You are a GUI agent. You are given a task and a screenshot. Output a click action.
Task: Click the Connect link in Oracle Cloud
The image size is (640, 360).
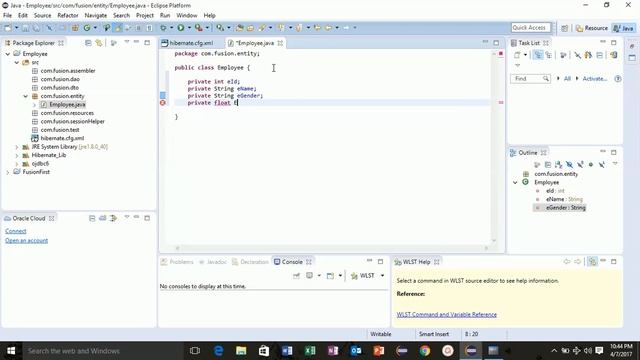16,231
